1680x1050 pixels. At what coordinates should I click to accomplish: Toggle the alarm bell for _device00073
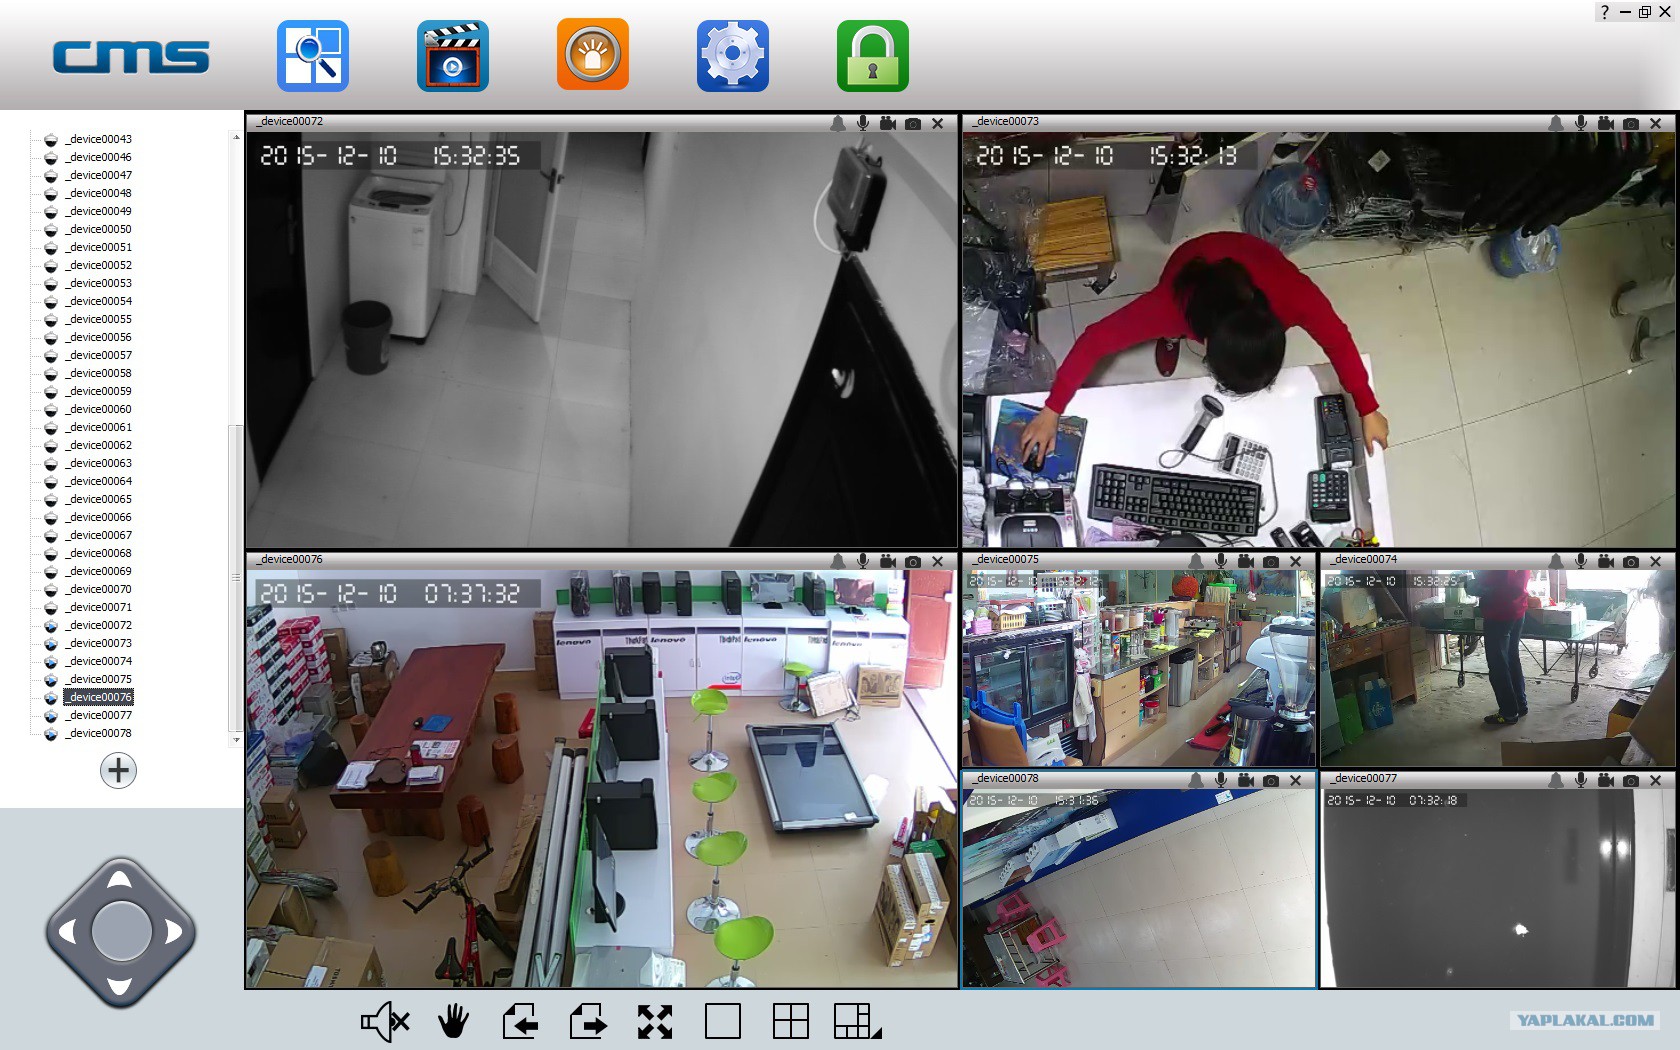1556,123
